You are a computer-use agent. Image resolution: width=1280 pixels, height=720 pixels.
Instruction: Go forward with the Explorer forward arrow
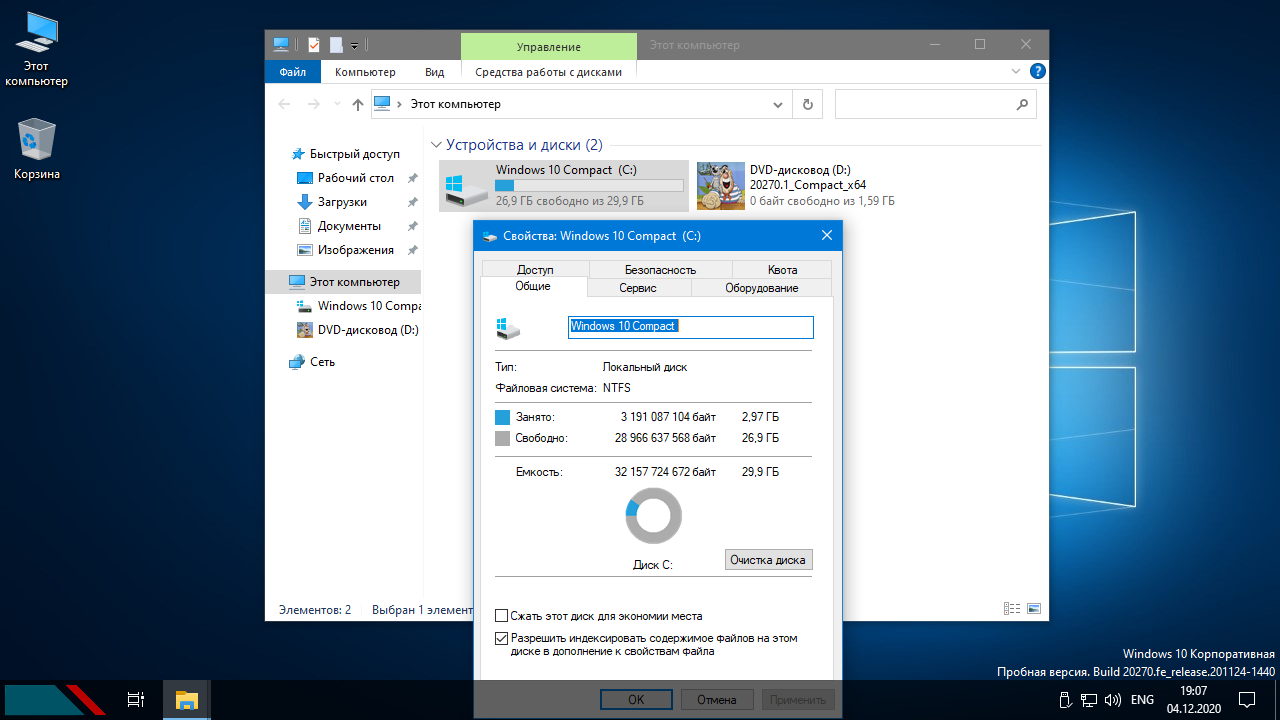(314, 104)
